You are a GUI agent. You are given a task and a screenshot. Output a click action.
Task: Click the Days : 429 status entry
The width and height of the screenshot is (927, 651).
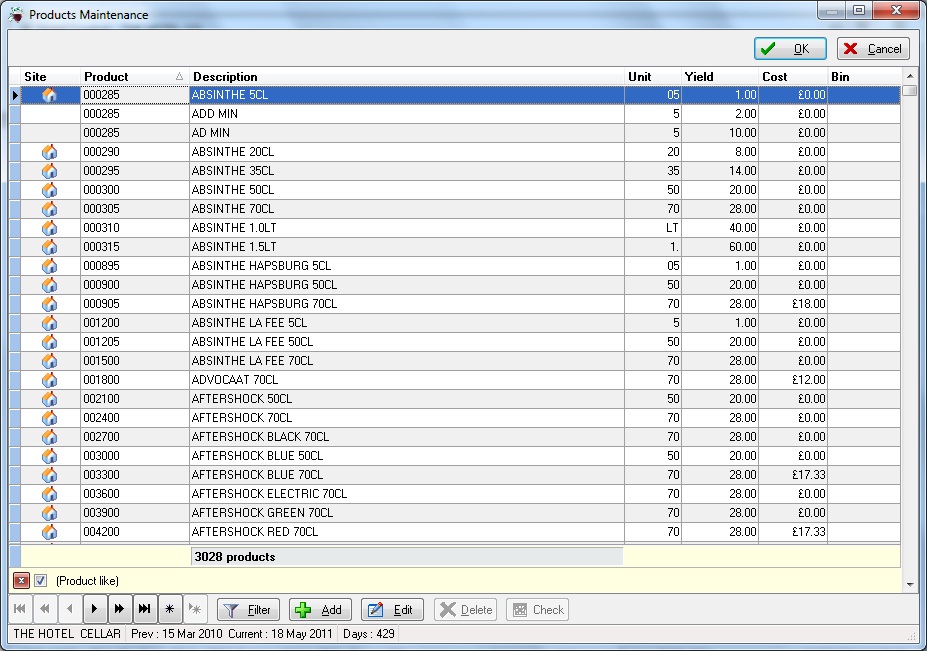(x=368, y=634)
